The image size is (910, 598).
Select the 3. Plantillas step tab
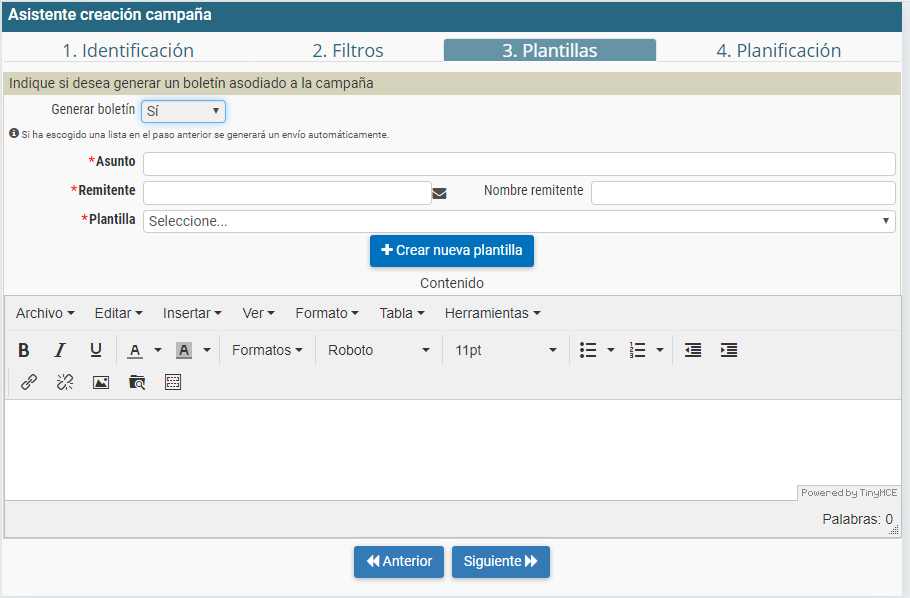(550, 51)
